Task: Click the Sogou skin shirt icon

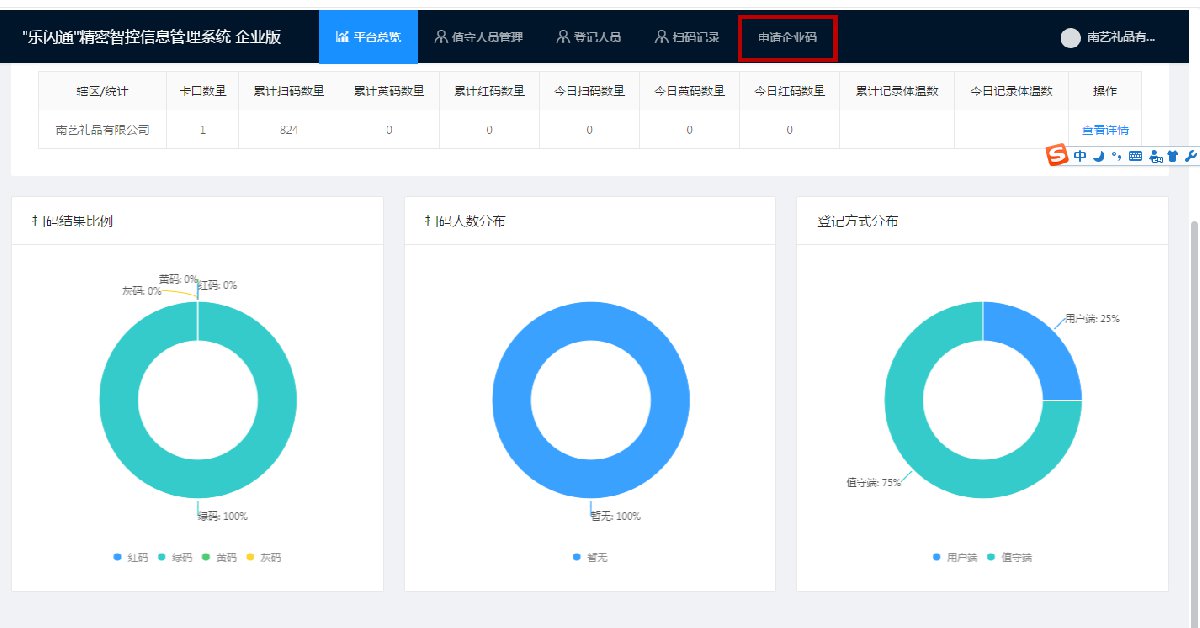Action: point(1171,157)
